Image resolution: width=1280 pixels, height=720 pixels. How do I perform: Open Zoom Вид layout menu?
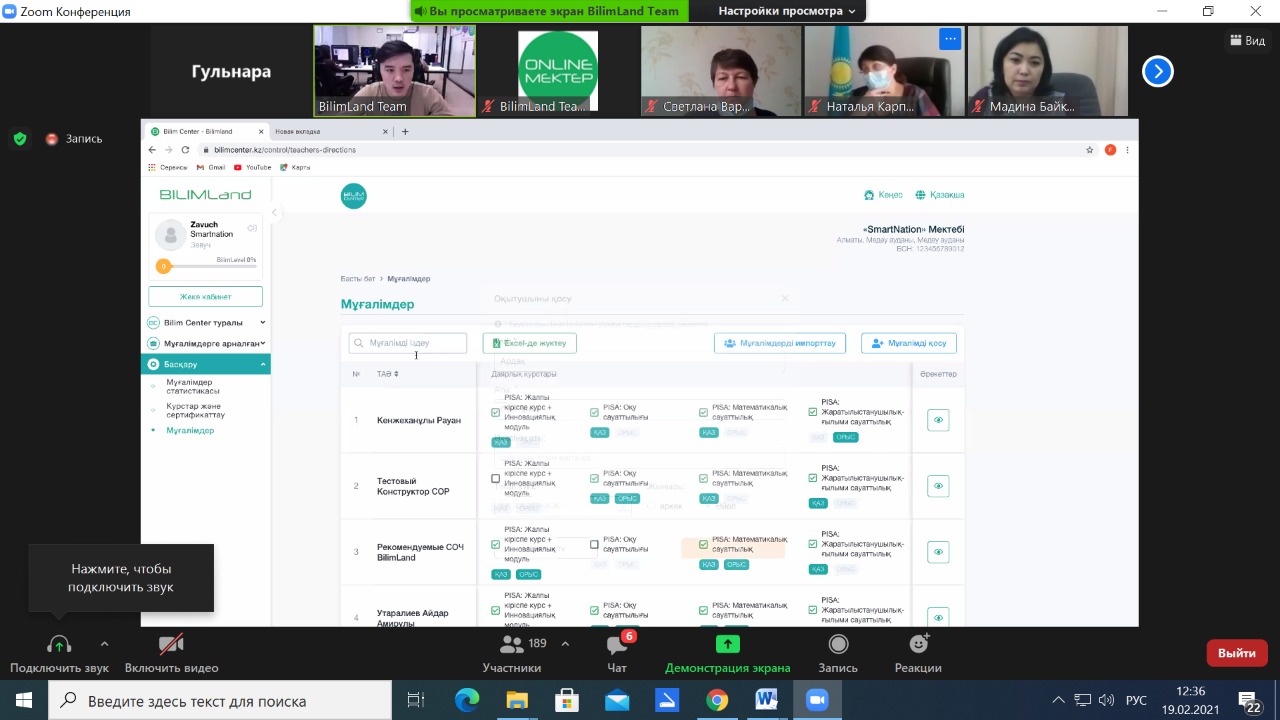(x=1247, y=41)
